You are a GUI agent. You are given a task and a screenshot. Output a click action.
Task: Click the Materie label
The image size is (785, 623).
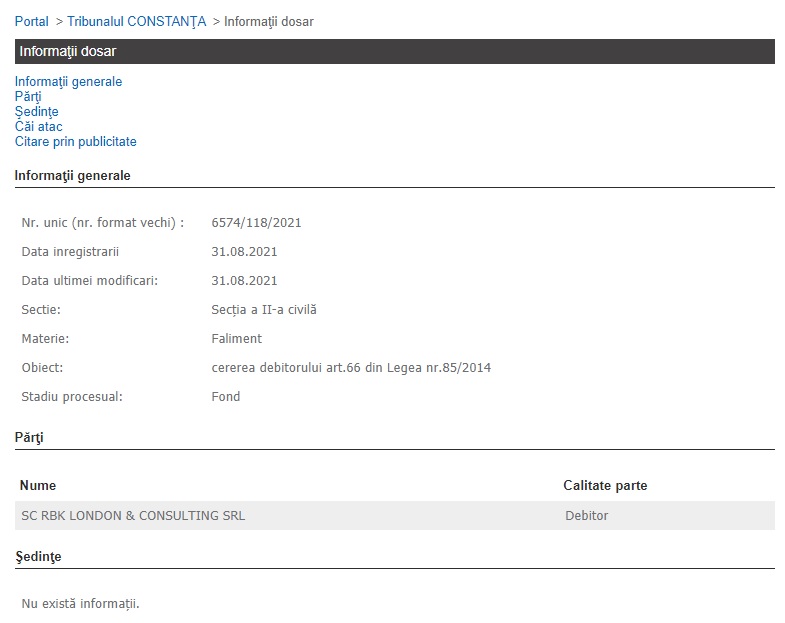pos(45,339)
